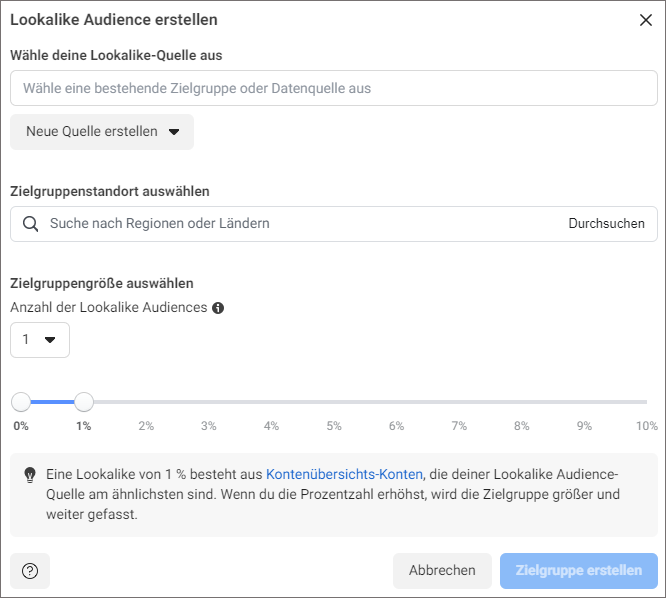Click the slider handle at 0%
Image resolution: width=666 pixels, height=598 pixels.
[x=21, y=402]
